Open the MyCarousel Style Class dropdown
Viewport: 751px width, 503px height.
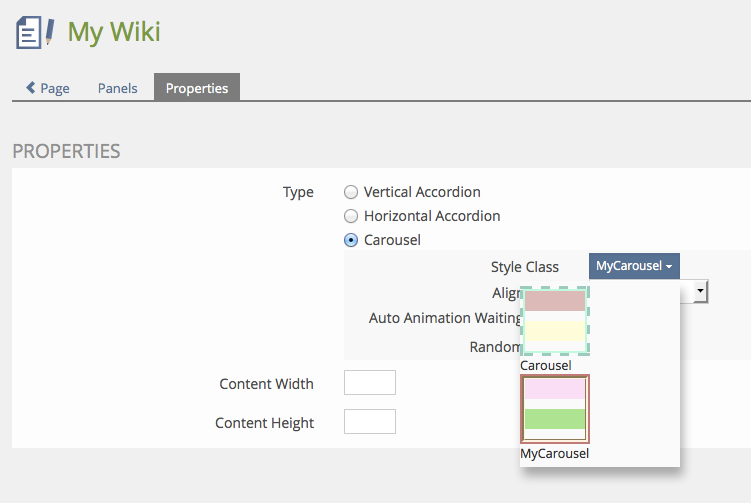634,266
